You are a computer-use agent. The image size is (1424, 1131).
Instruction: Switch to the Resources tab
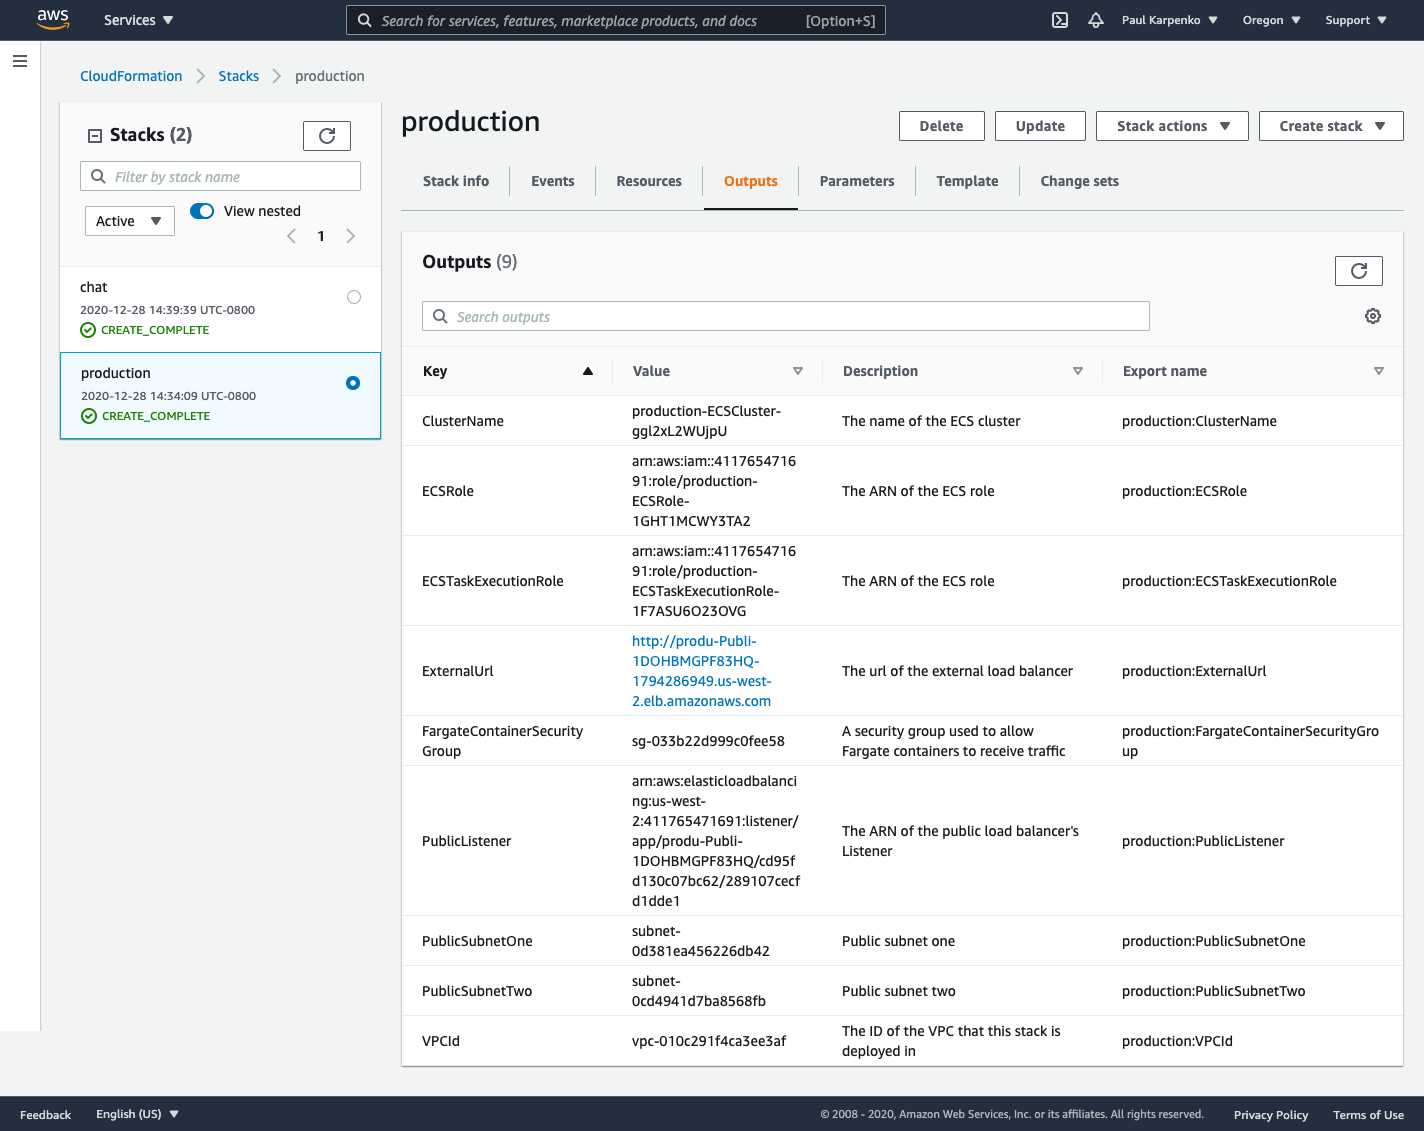point(649,181)
